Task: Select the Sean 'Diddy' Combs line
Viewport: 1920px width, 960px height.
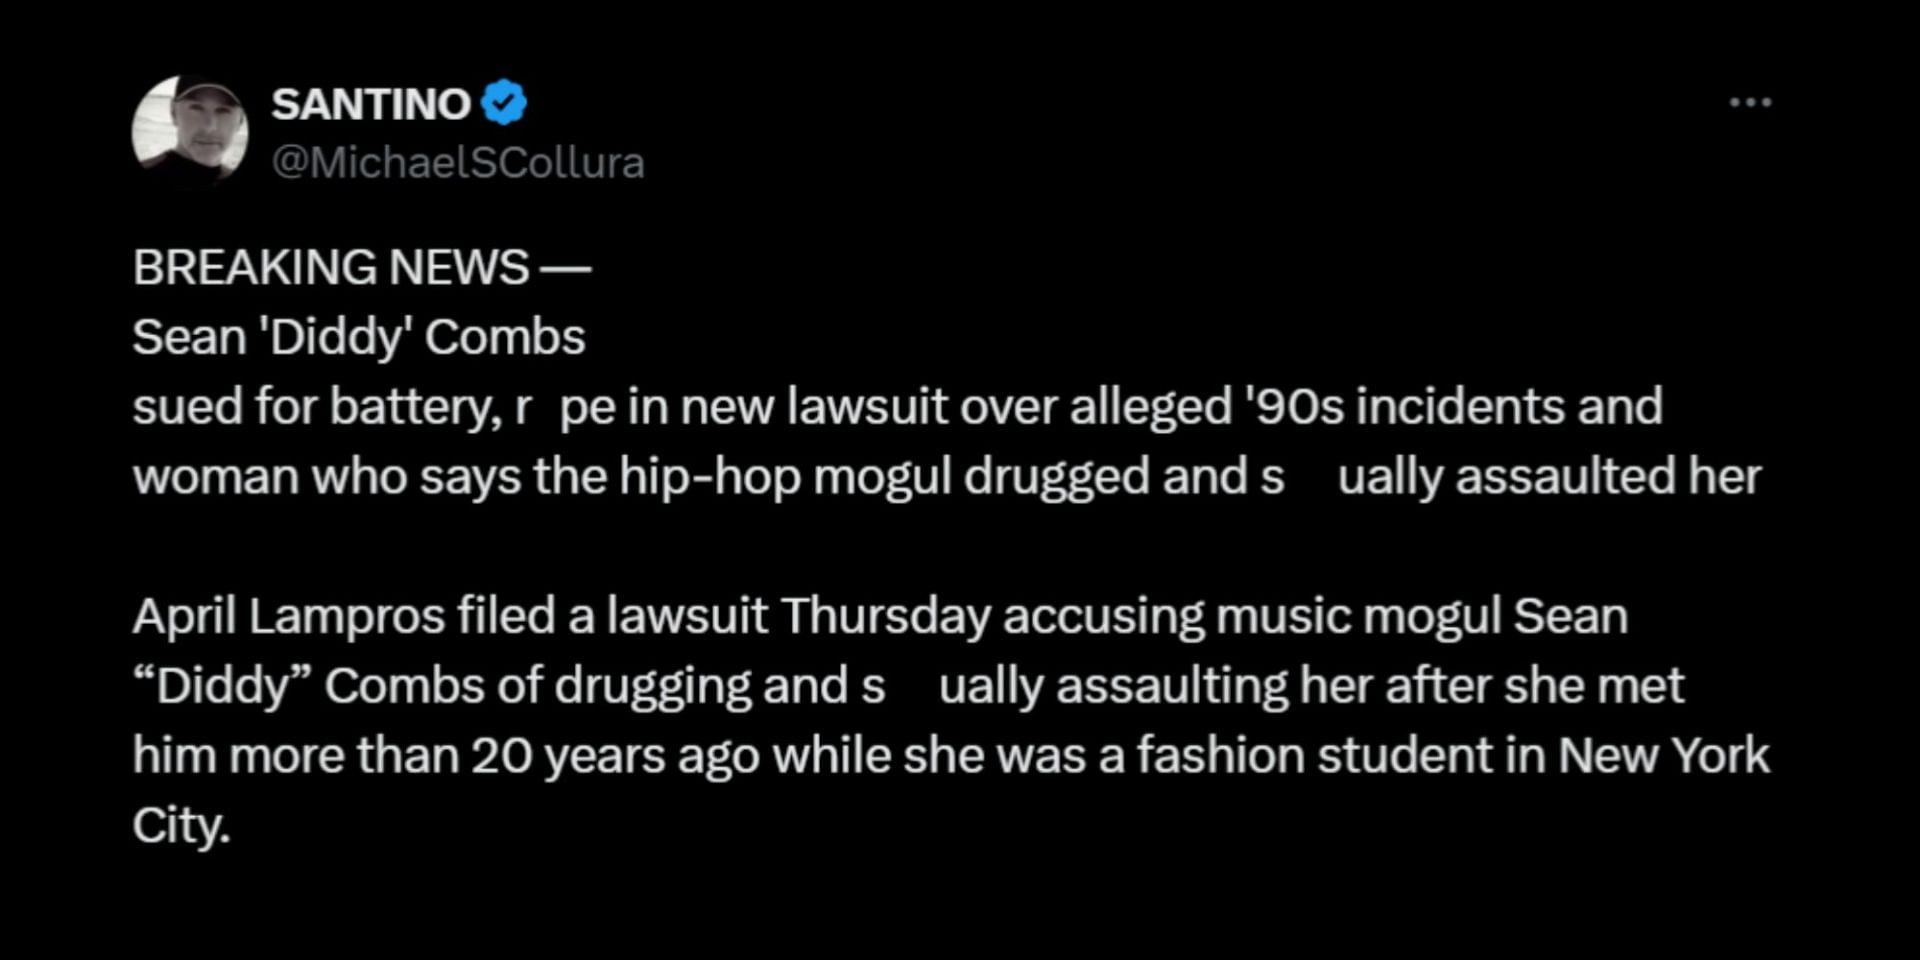Action: click(359, 337)
